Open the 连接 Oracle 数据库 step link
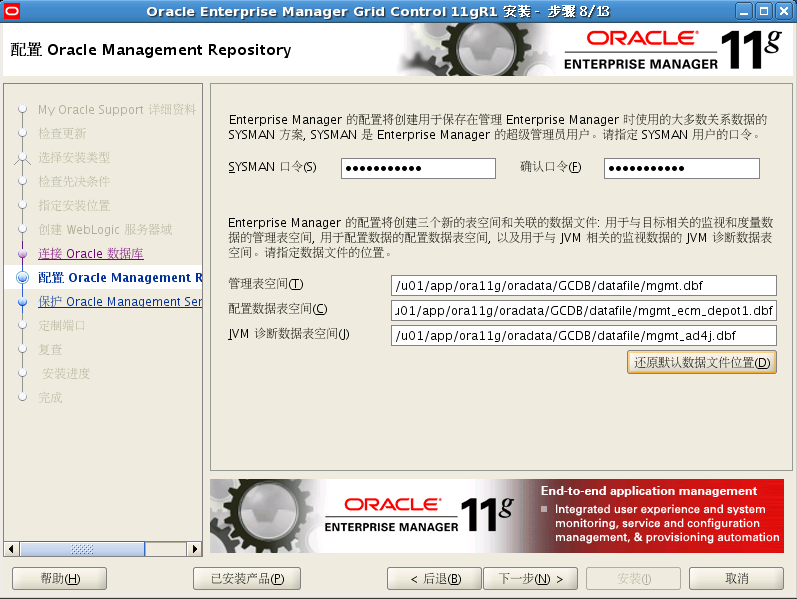 (x=91, y=253)
